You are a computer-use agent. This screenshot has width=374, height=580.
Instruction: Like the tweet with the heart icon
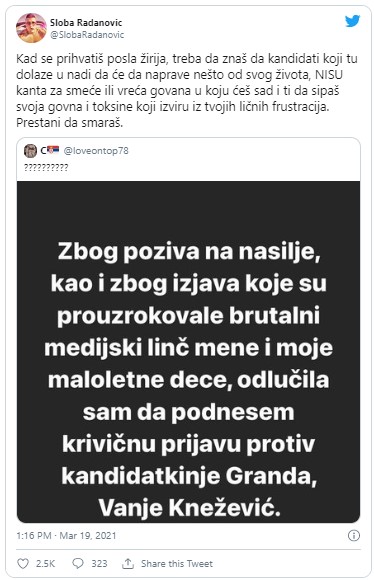[x=23, y=564]
